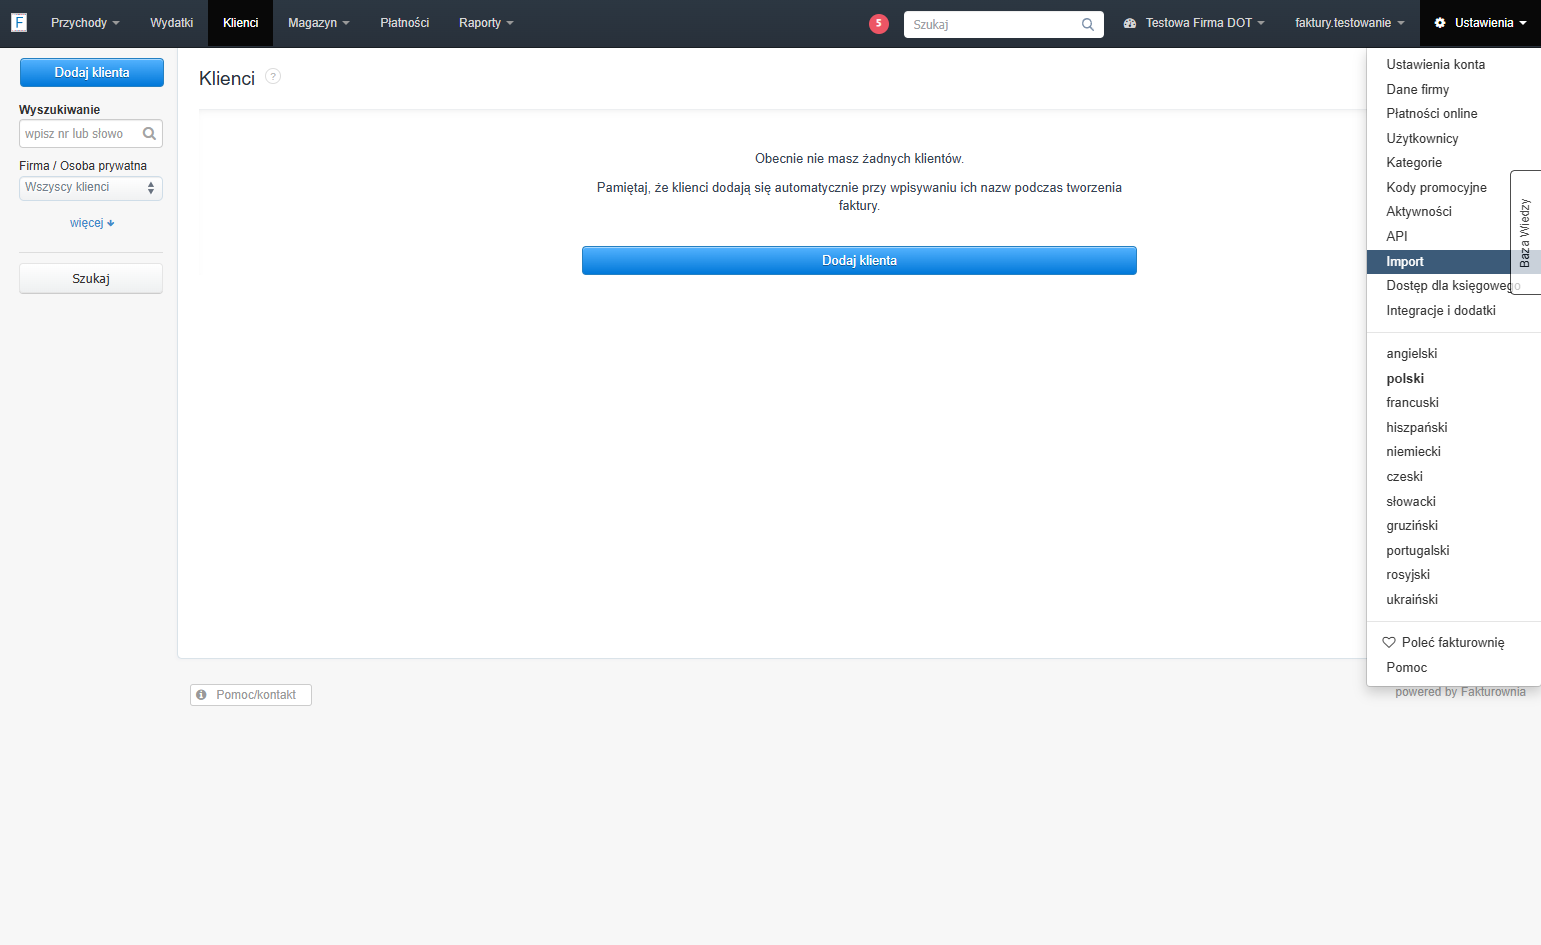Open the Baza Wiedzy side tab
The width and height of the screenshot is (1541, 945).
1526,232
